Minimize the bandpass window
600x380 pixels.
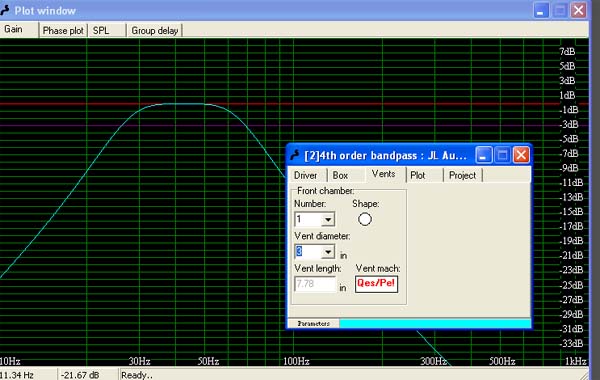(x=484, y=155)
